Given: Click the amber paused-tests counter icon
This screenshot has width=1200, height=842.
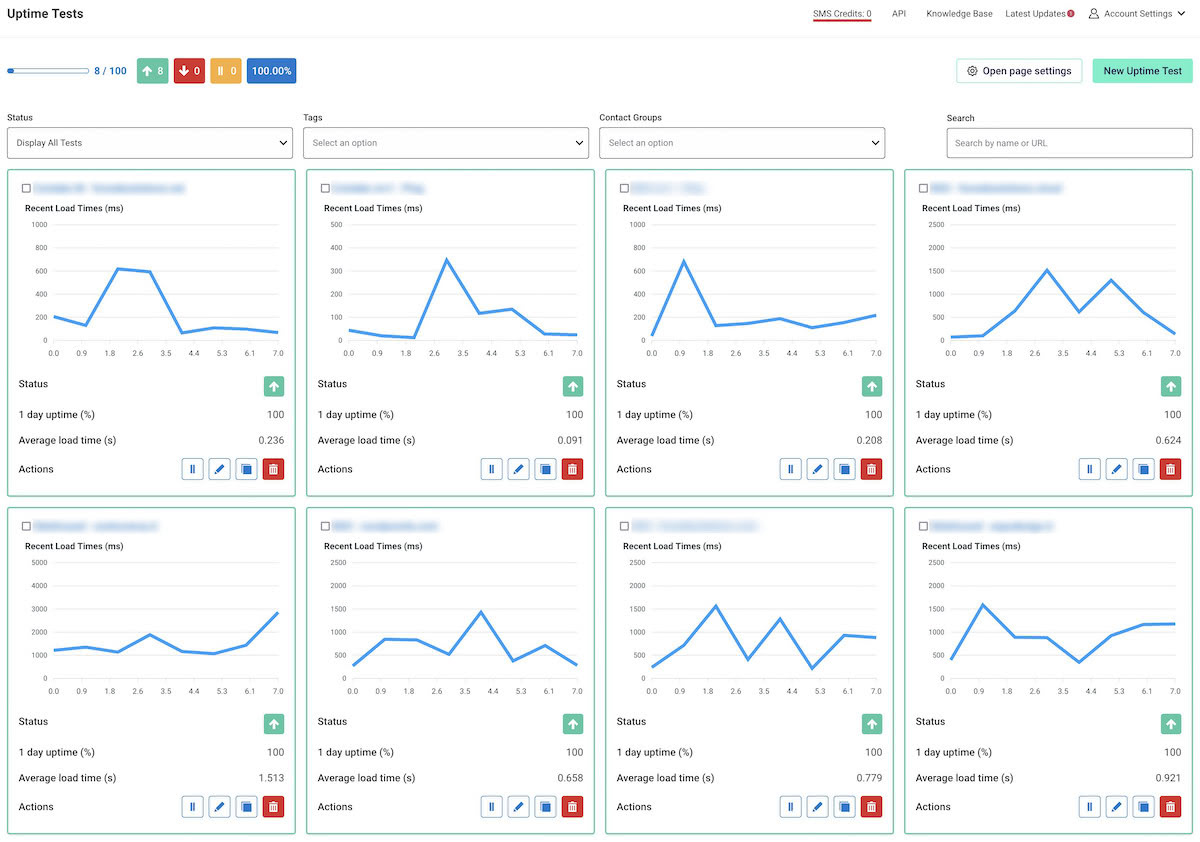Looking at the screenshot, I should (x=225, y=70).
